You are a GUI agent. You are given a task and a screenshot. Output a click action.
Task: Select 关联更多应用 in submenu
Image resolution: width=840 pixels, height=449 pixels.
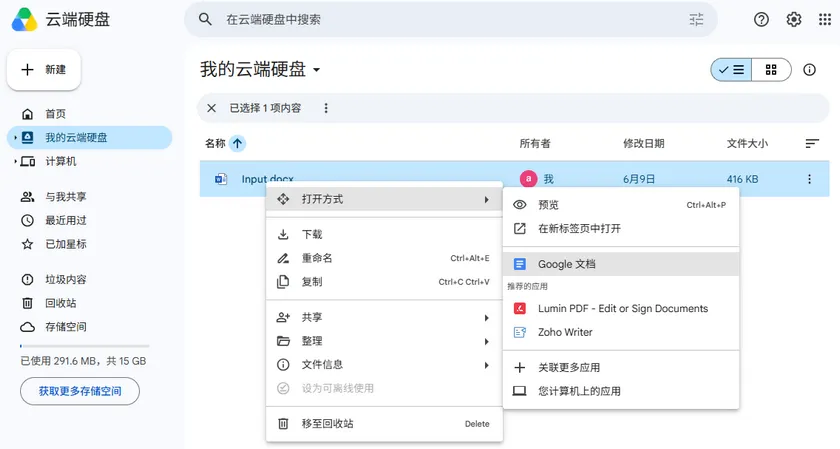621,368
